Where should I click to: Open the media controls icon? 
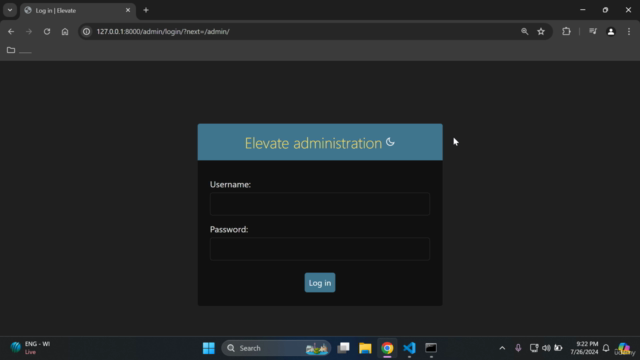[x=593, y=31]
